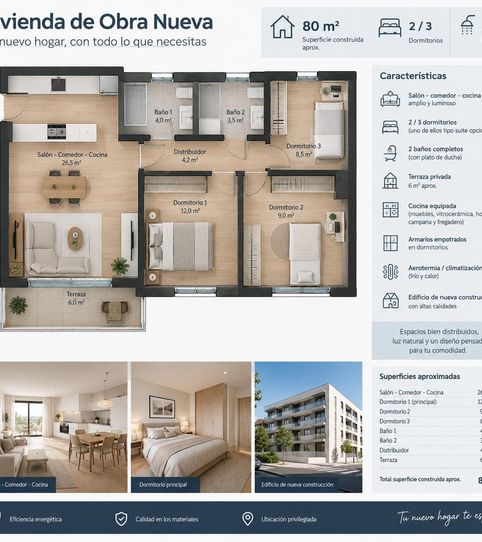The width and height of the screenshot is (482, 542).
Task: Open the living-dining room photo thumbnail
Action: point(64,427)
